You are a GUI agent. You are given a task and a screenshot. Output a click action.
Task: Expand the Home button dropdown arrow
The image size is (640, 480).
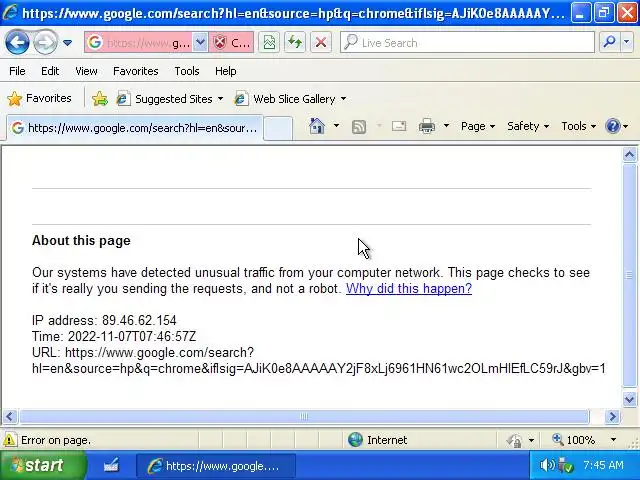click(336, 126)
